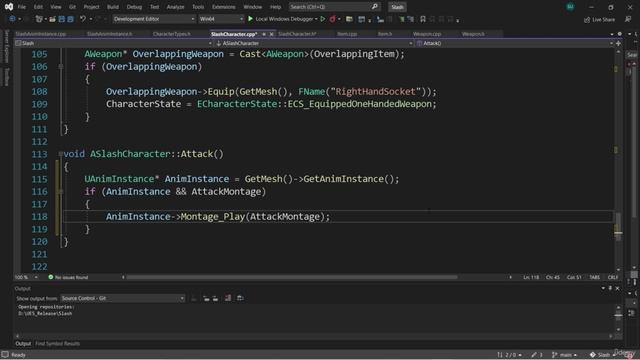Open the Edit menu
The image size is (640, 360).
38,7
